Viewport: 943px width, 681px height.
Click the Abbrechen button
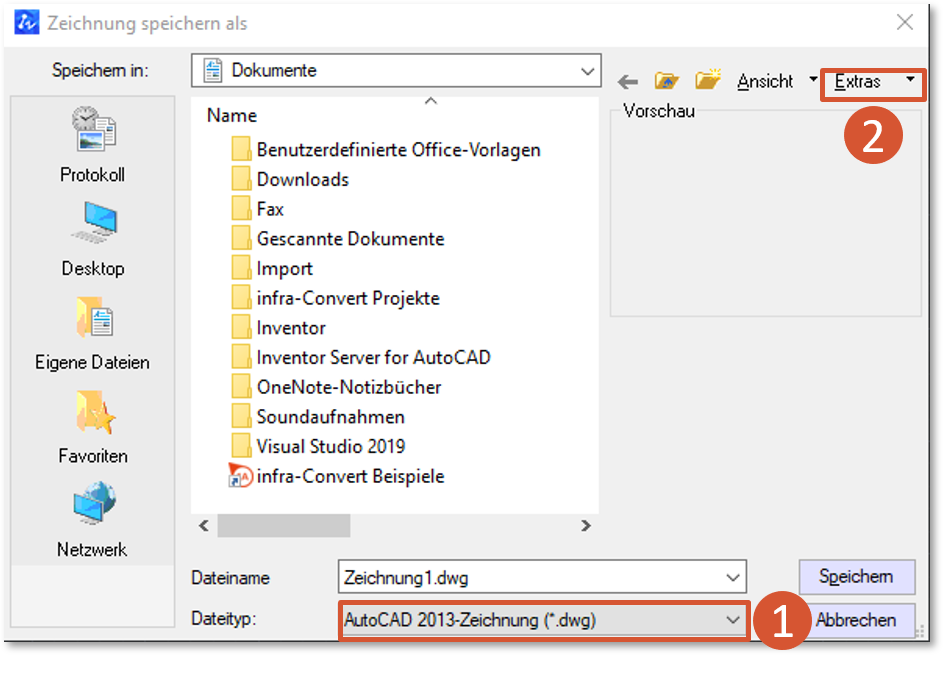(x=856, y=620)
